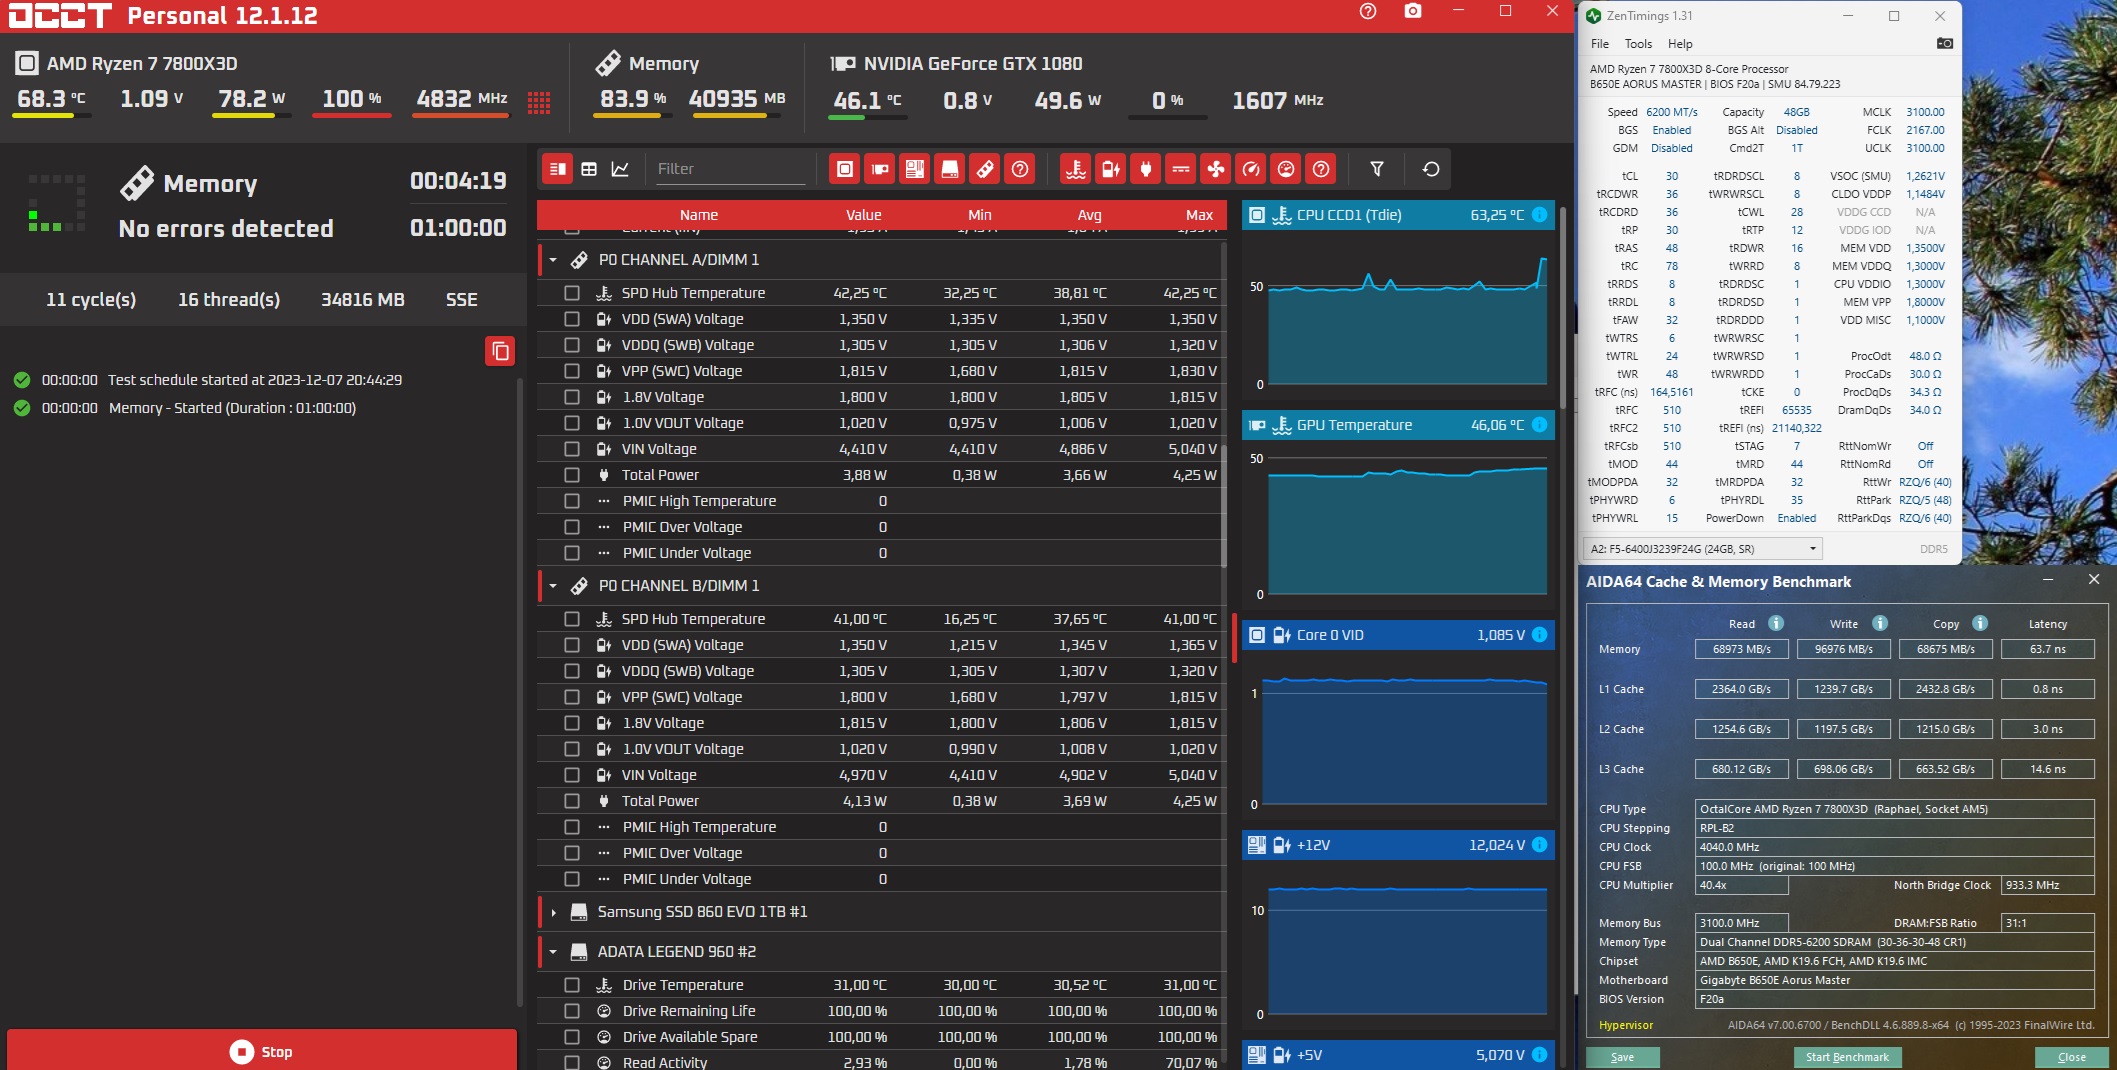Toggle the speedometer sensor type filter
Image resolution: width=2117 pixels, height=1070 pixels.
1251,169
